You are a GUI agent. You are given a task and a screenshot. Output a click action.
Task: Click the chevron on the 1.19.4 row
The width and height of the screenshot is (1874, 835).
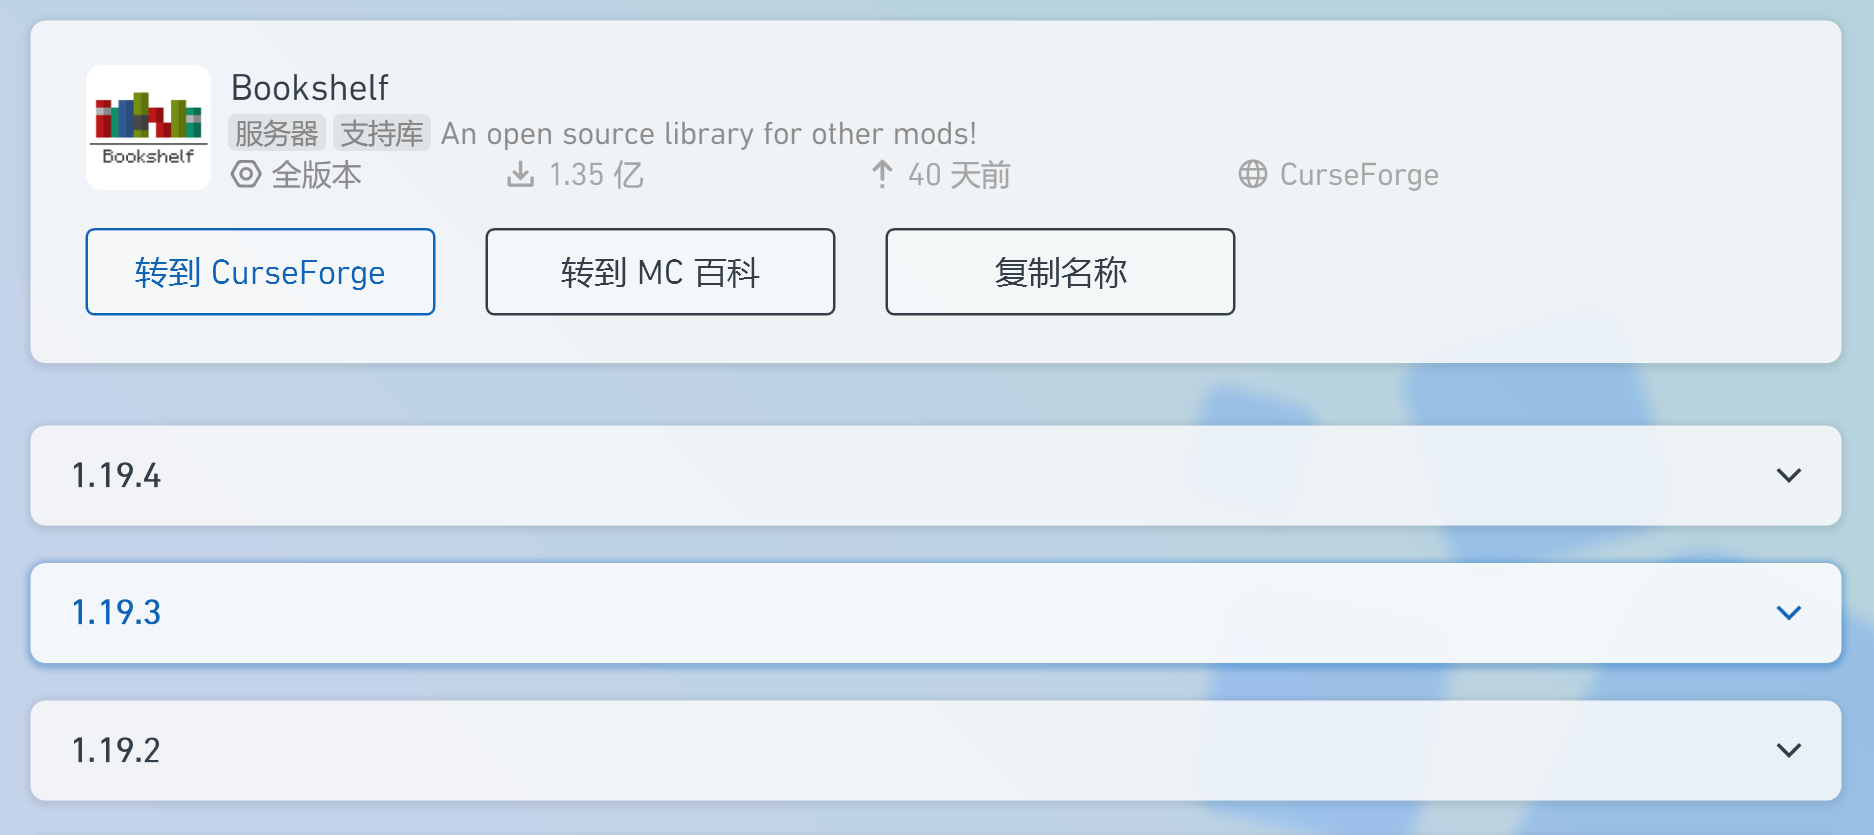[1789, 476]
